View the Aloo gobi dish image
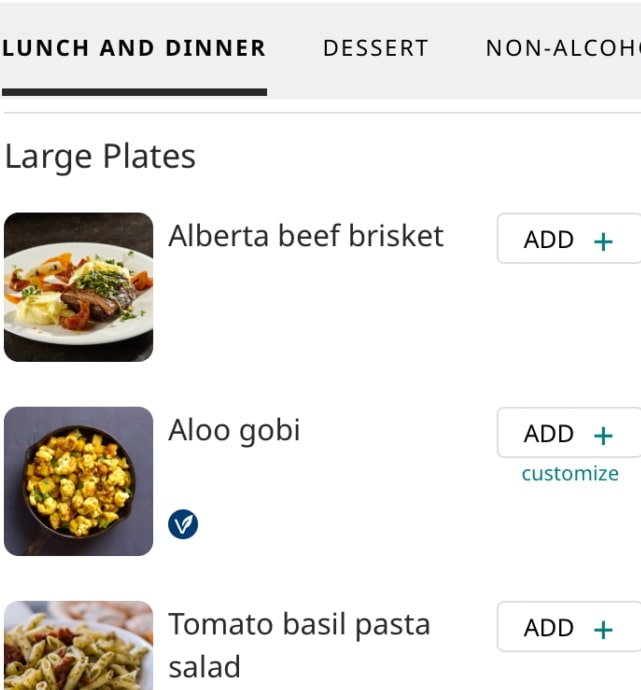Screen dimensions: 641x690 tap(79, 481)
